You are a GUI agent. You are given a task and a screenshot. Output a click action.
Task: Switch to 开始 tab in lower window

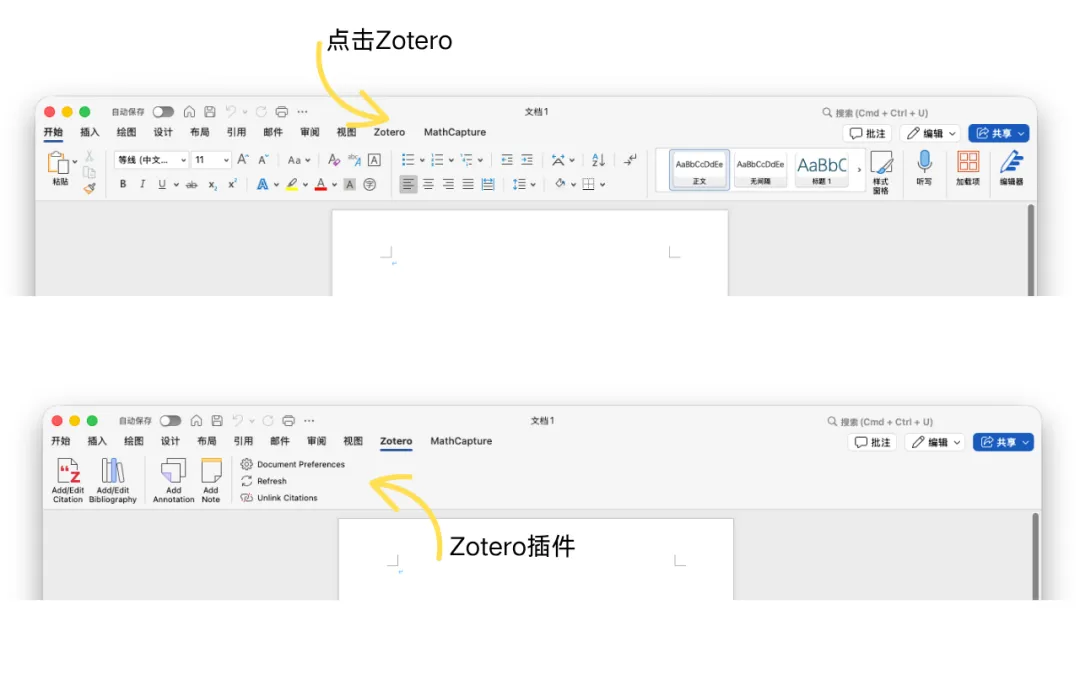tap(61, 441)
